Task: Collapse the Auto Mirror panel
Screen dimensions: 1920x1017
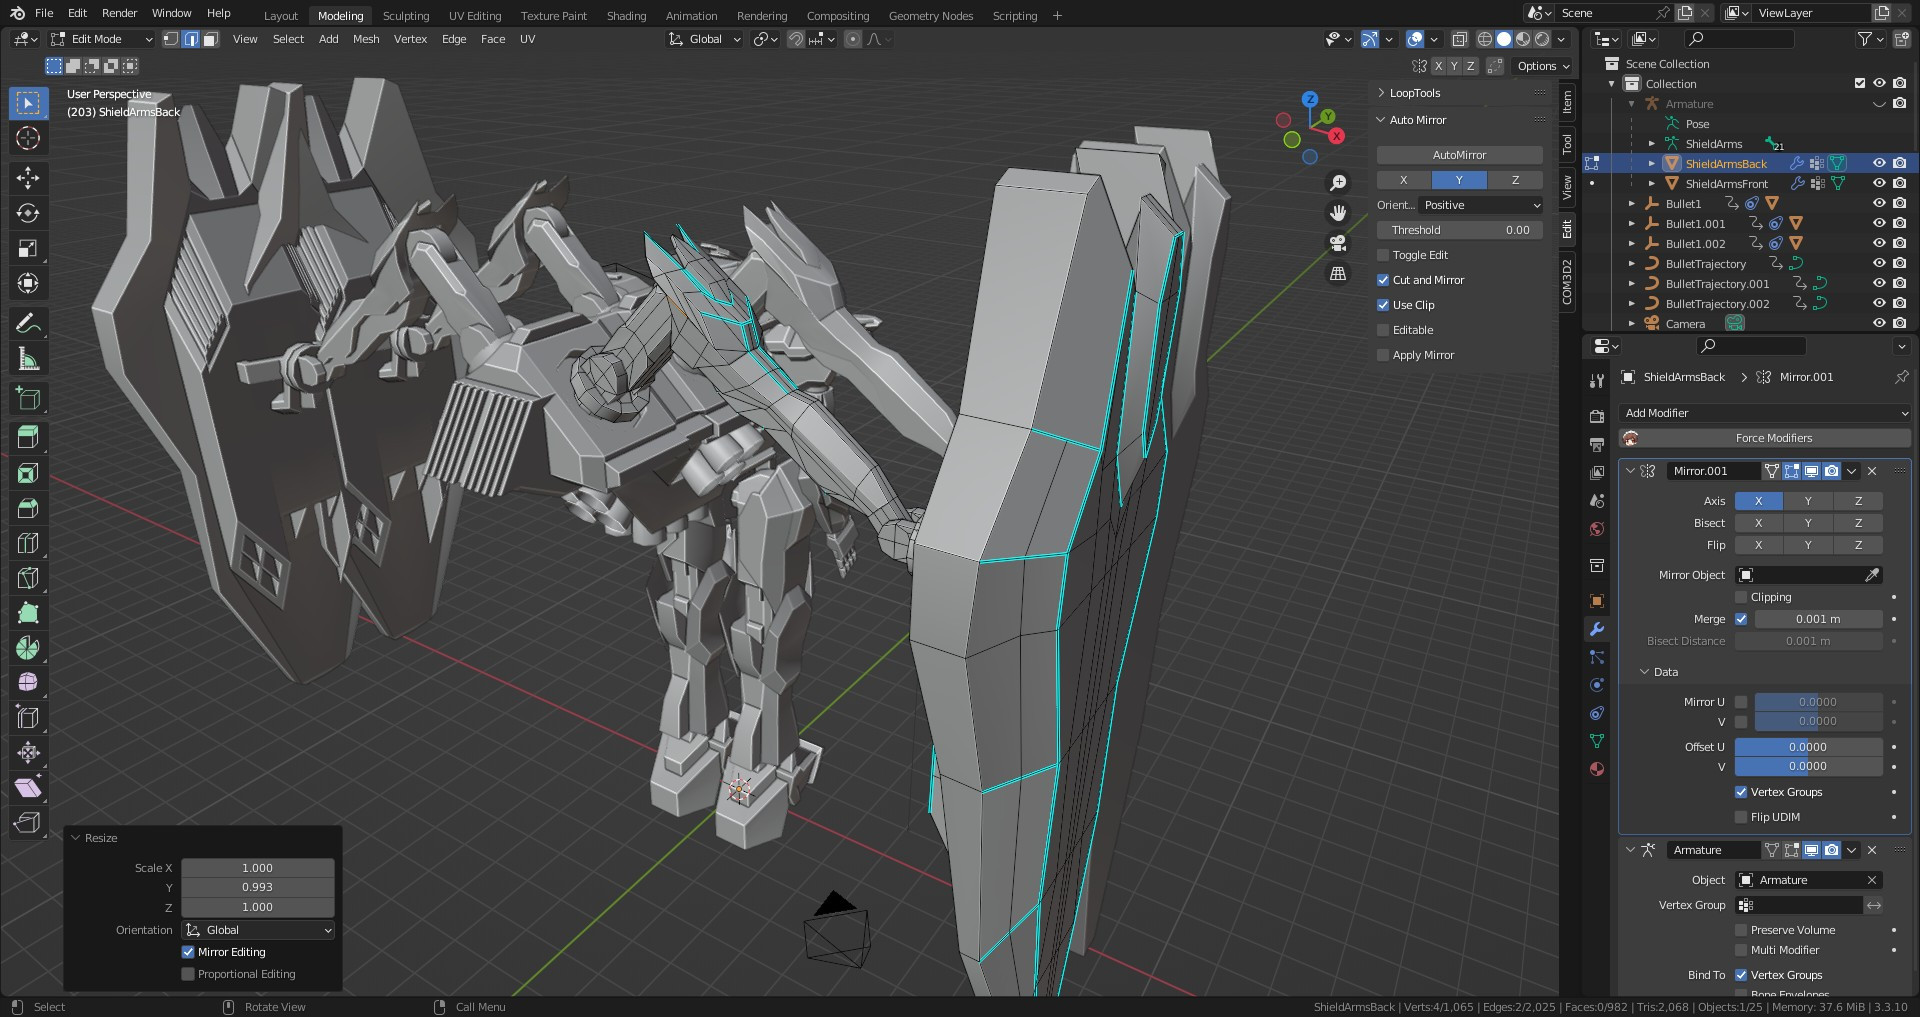Action: pos(1381,120)
